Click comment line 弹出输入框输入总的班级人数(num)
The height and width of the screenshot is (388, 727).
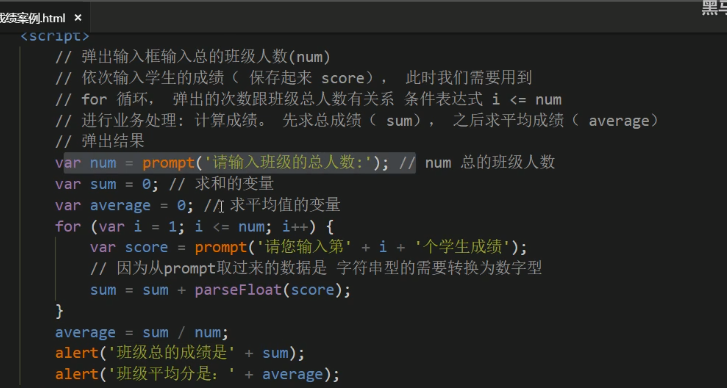tap(193, 57)
